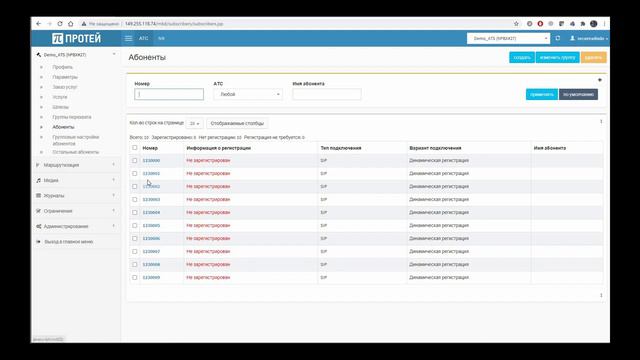
Task: Focus the Номер filter input
Action: point(169,94)
